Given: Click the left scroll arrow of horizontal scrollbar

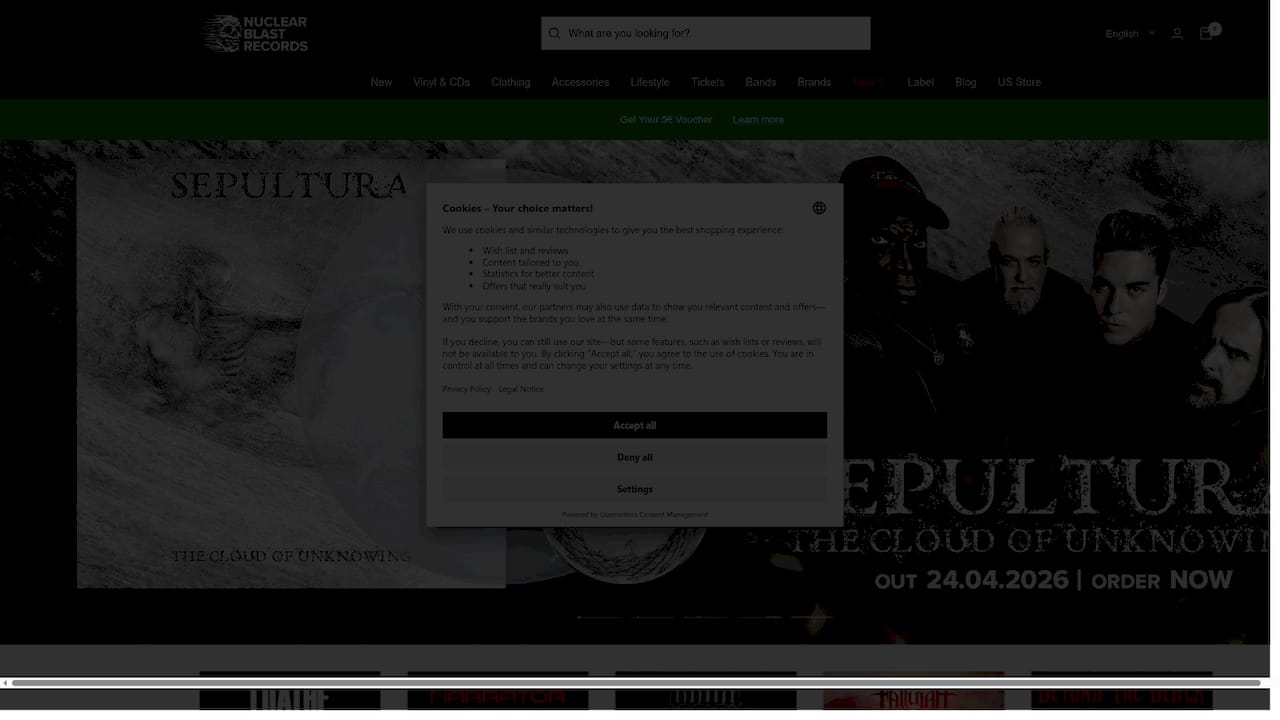Looking at the screenshot, I should point(5,683).
